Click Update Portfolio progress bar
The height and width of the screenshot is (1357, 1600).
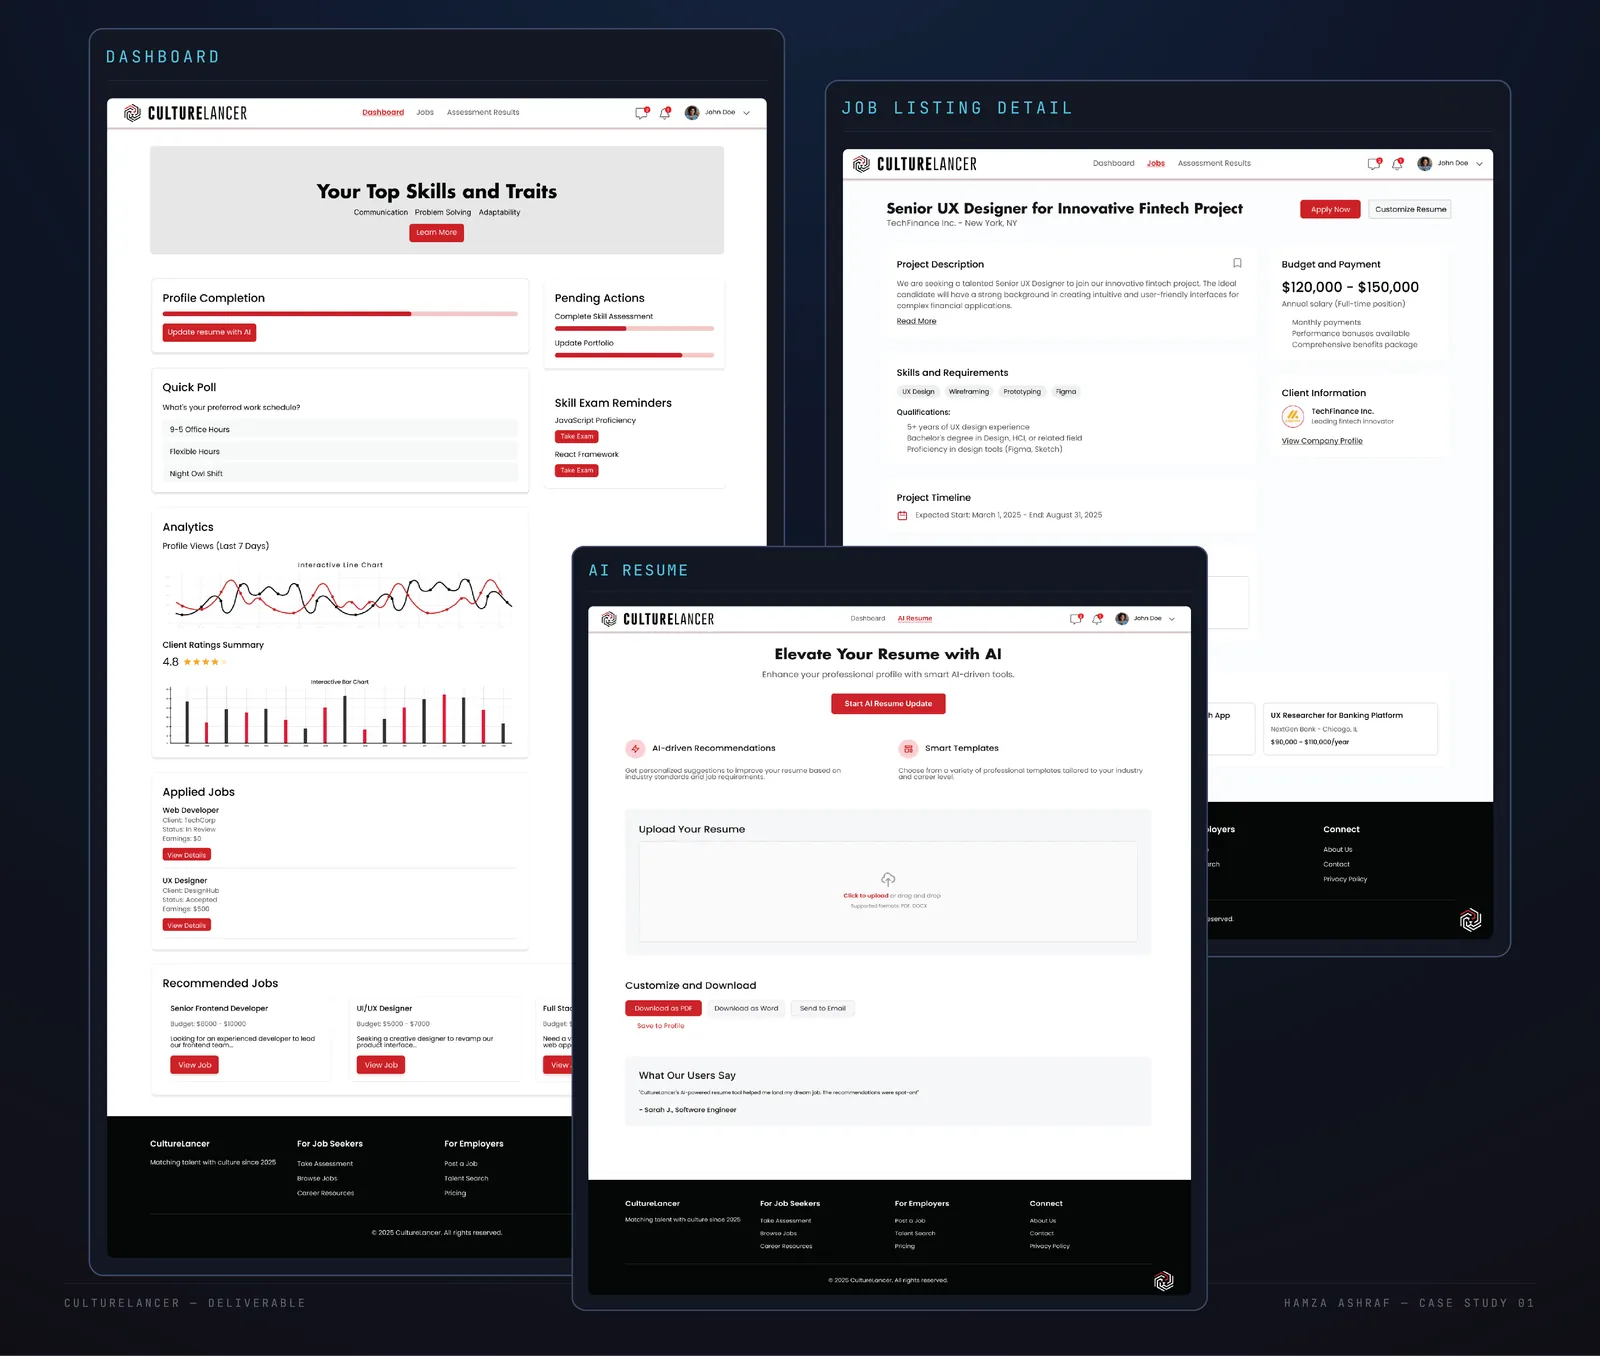tap(634, 355)
